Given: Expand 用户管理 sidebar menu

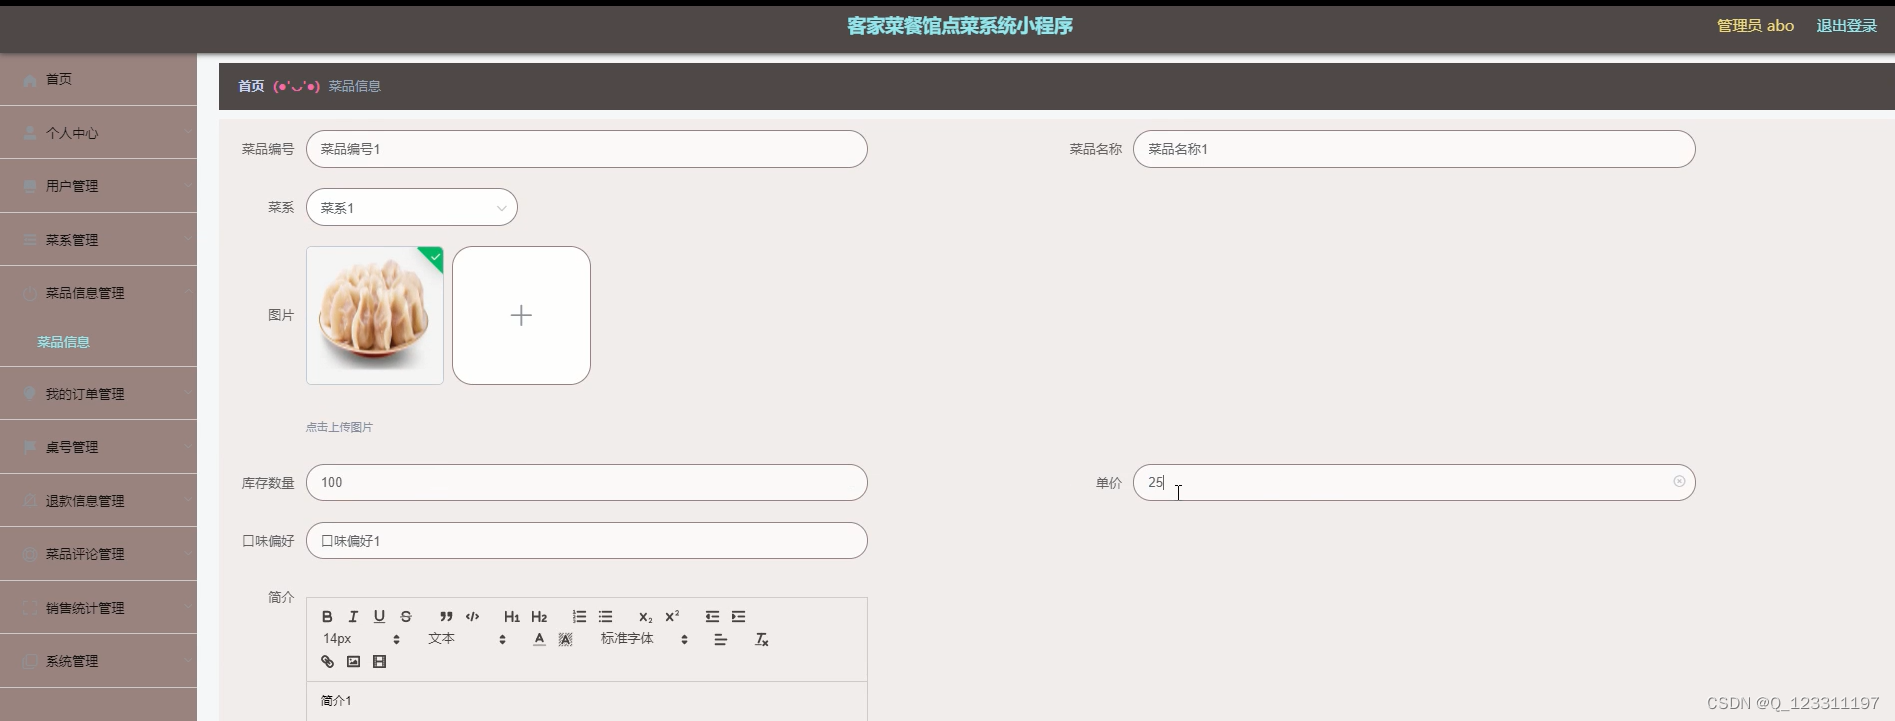Looking at the screenshot, I should pos(98,186).
